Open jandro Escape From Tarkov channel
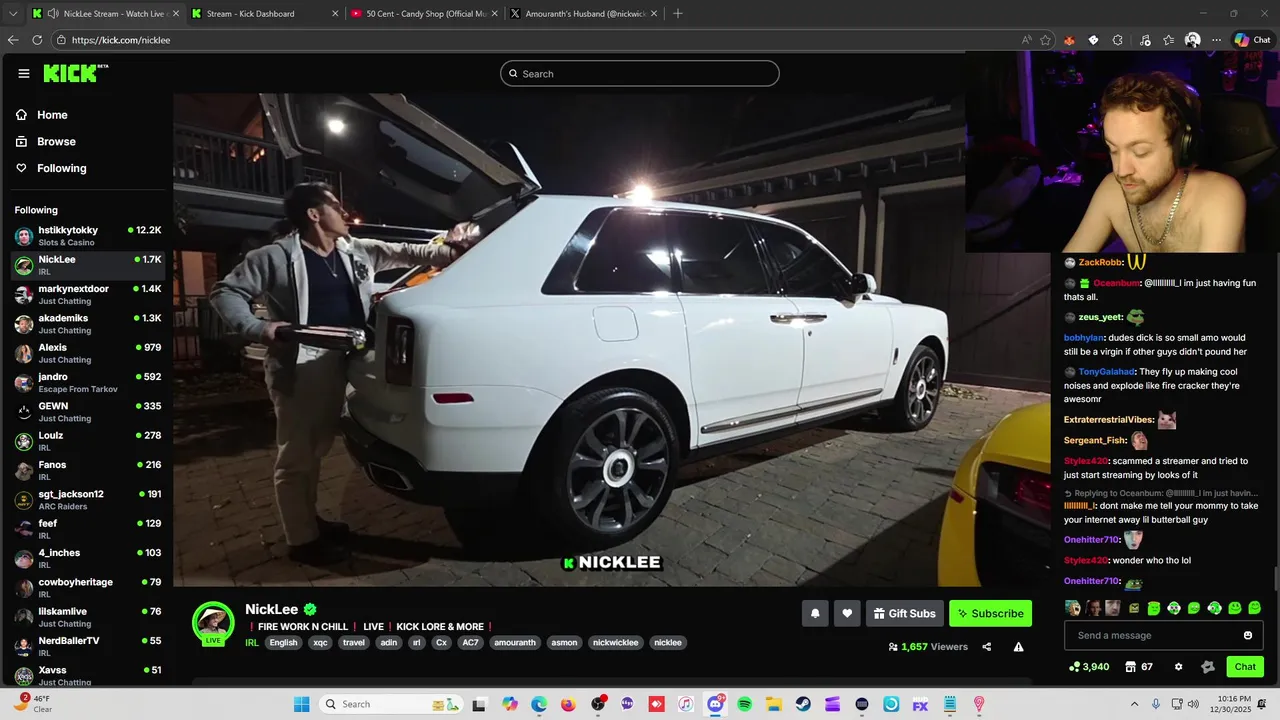 click(88, 382)
